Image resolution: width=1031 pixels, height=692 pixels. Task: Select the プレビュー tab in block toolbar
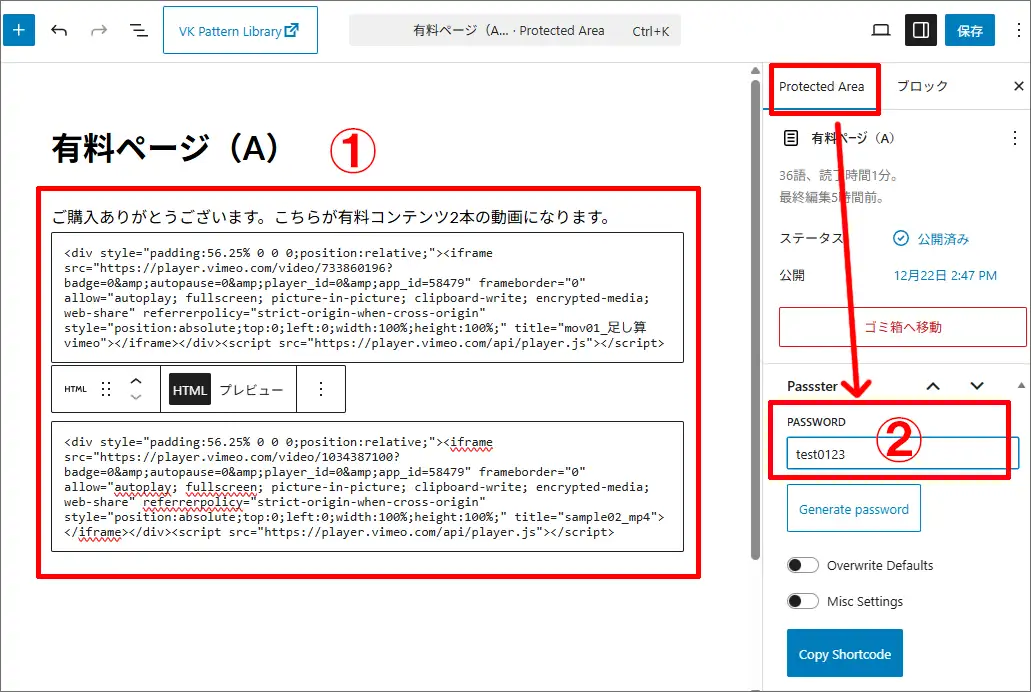252,390
